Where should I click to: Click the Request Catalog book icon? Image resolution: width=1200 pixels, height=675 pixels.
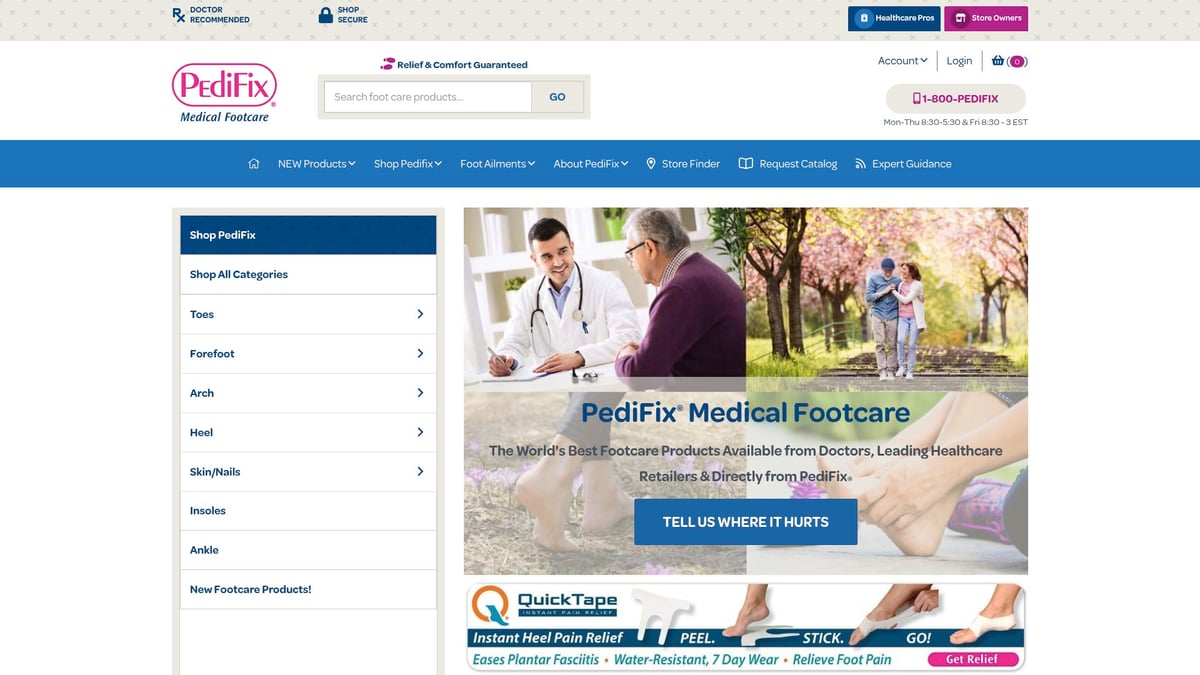(745, 164)
